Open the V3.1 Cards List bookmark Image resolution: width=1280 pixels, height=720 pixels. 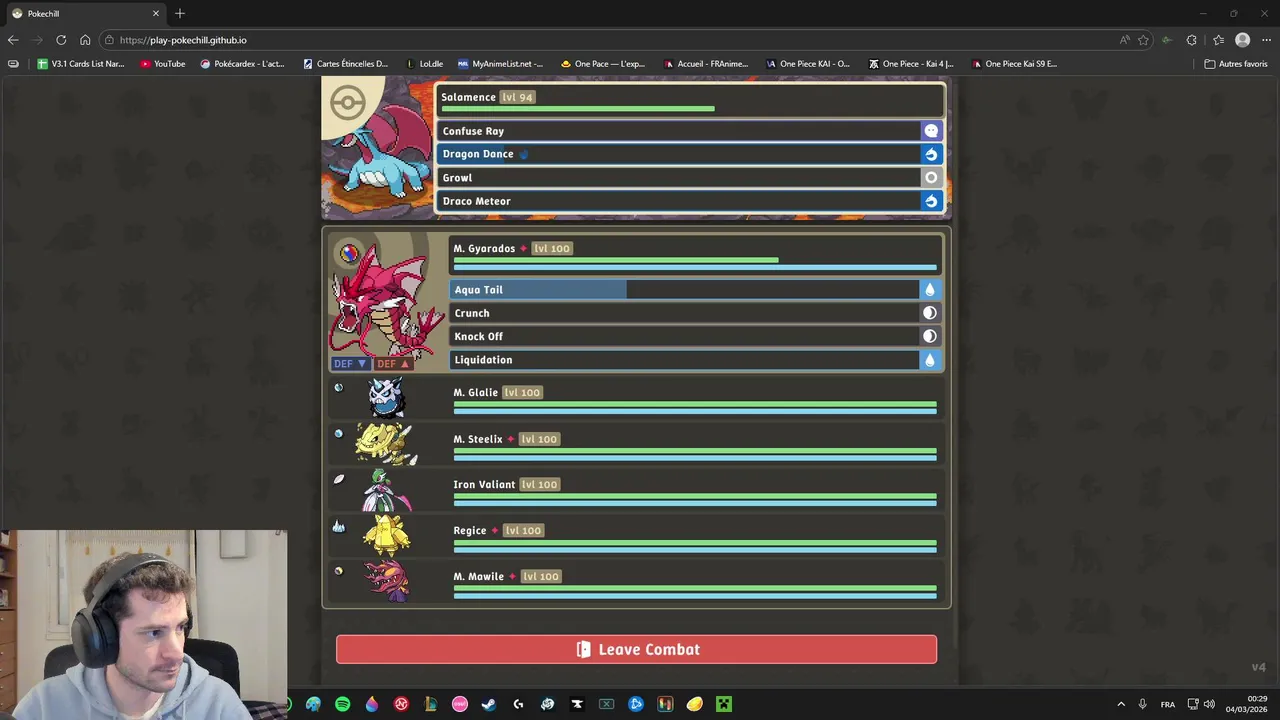pos(81,64)
